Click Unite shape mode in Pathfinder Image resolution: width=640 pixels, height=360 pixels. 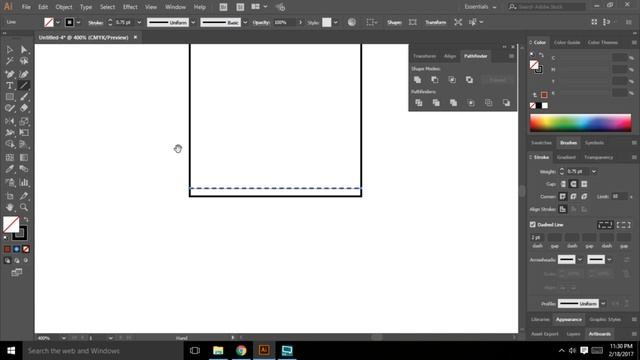[x=417, y=80]
